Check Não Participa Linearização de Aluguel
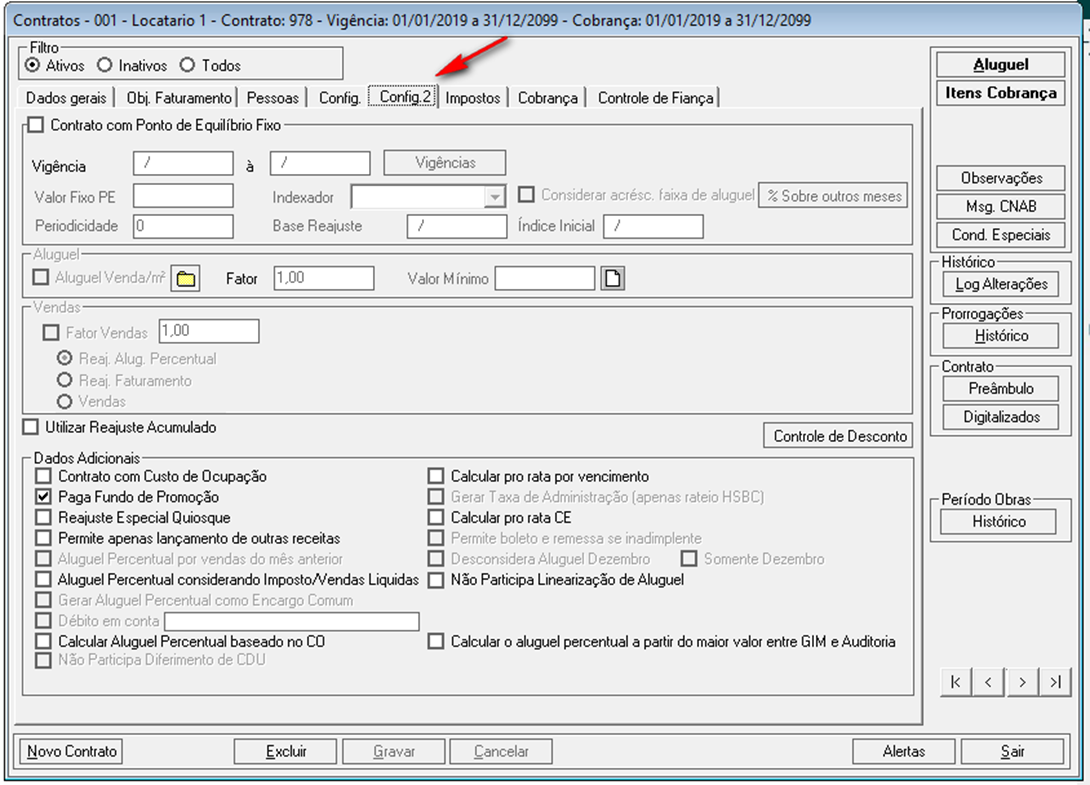Screen dimensions: 1090x785 click(x=436, y=580)
